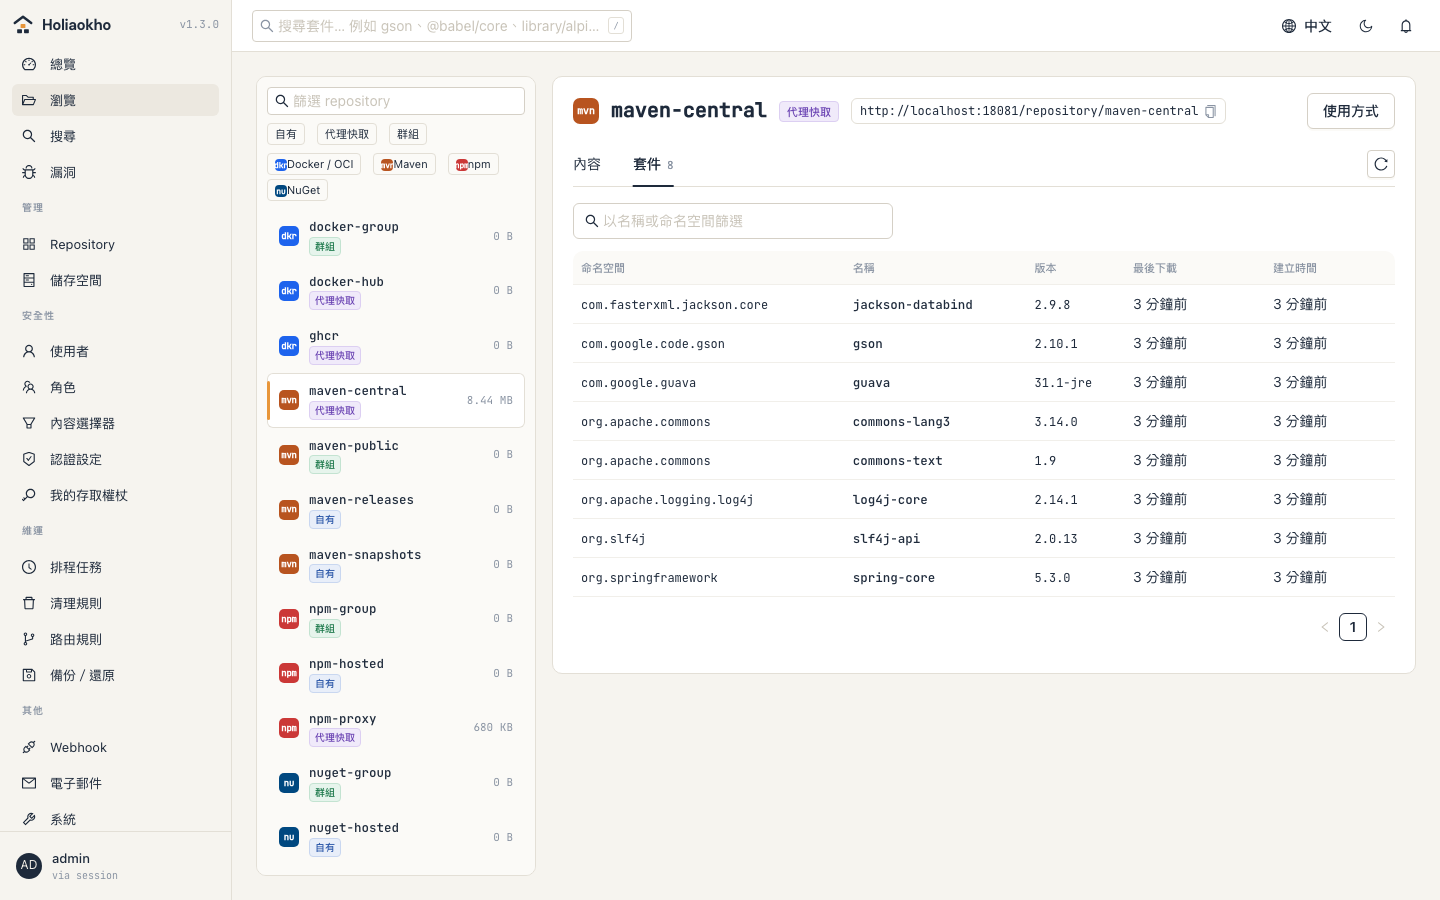
Task: Focus the name or namespace filter field
Action: click(733, 221)
